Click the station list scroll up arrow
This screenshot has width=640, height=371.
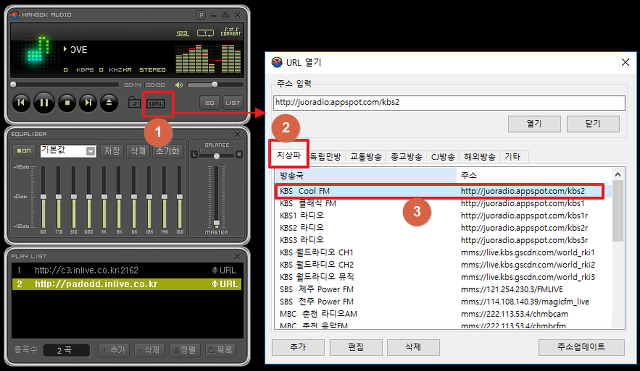(618, 175)
